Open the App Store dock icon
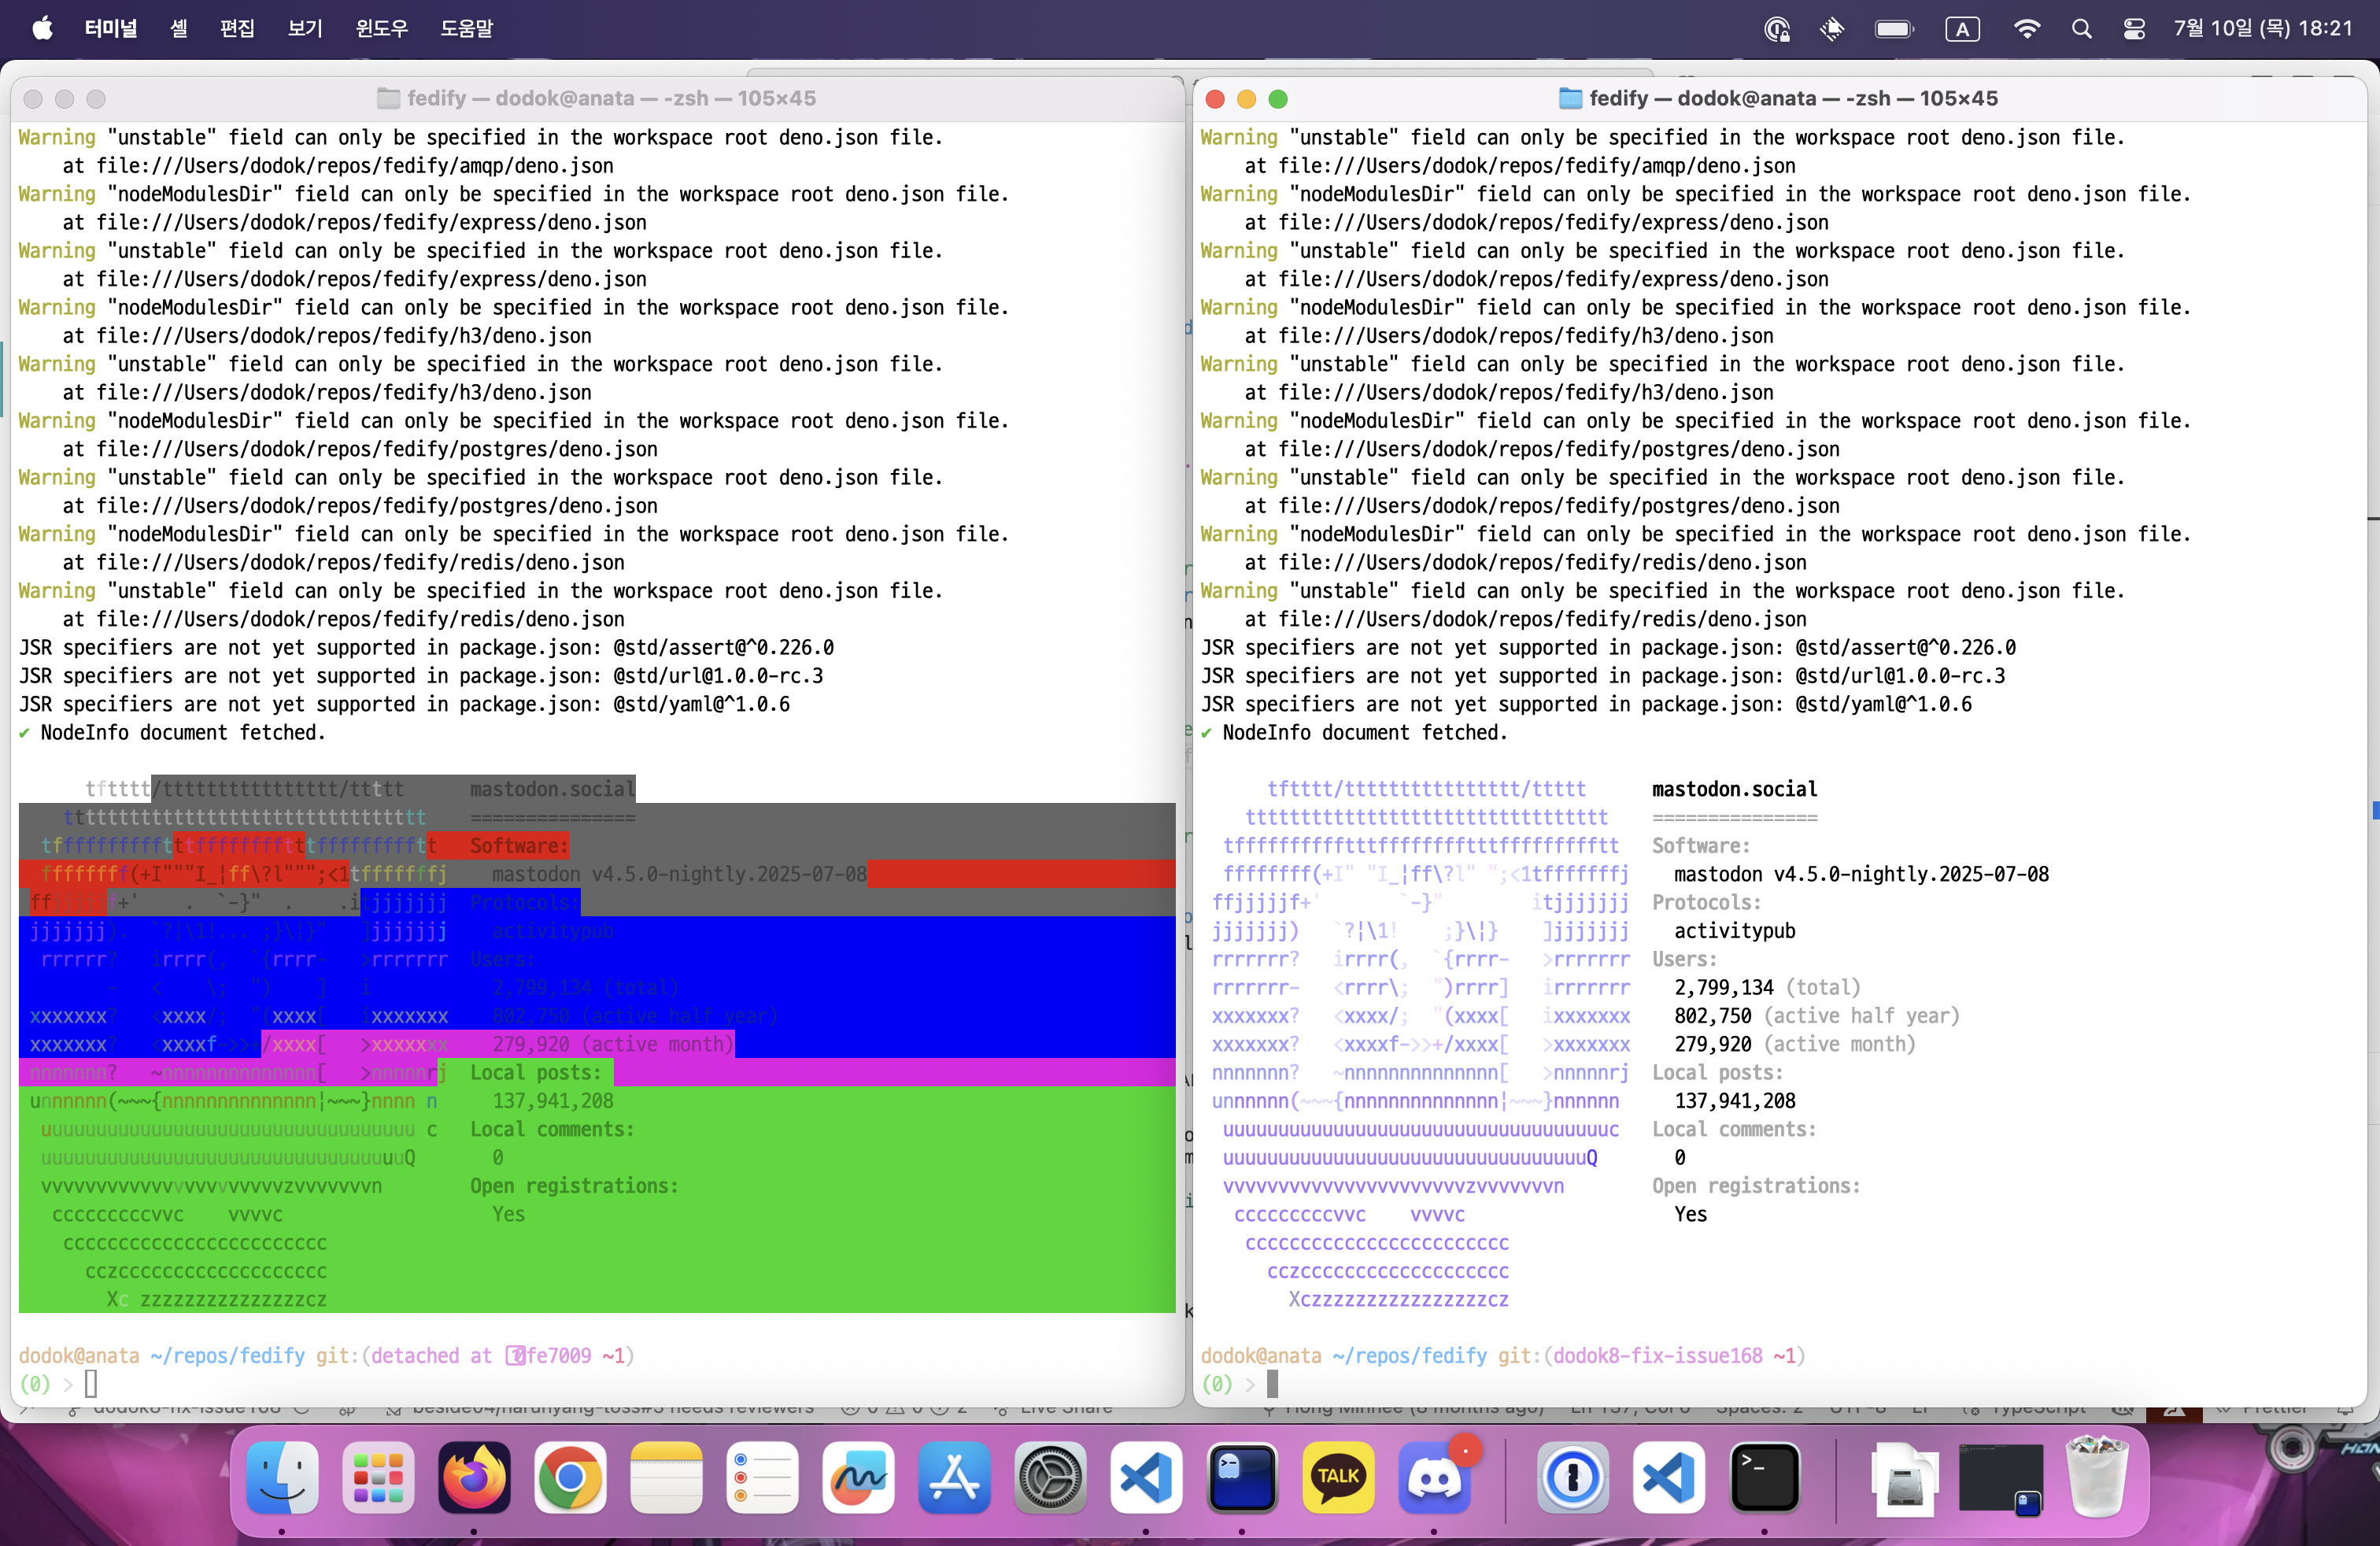 [x=954, y=1478]
